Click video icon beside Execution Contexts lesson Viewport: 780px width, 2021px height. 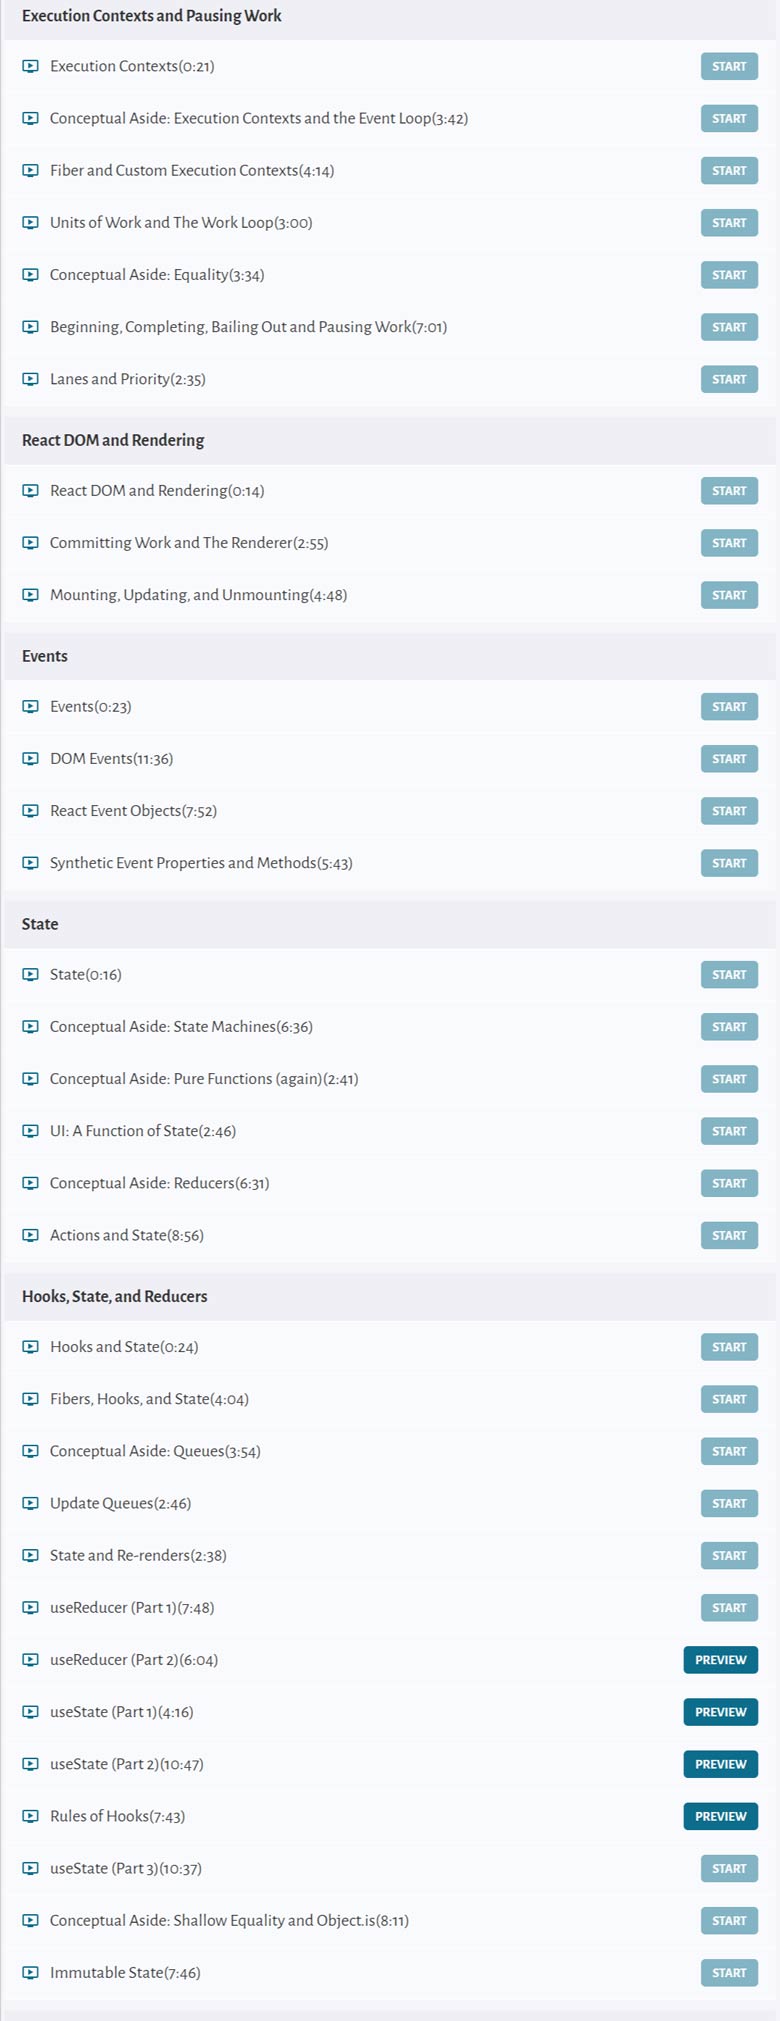click(x=30, y=66)
